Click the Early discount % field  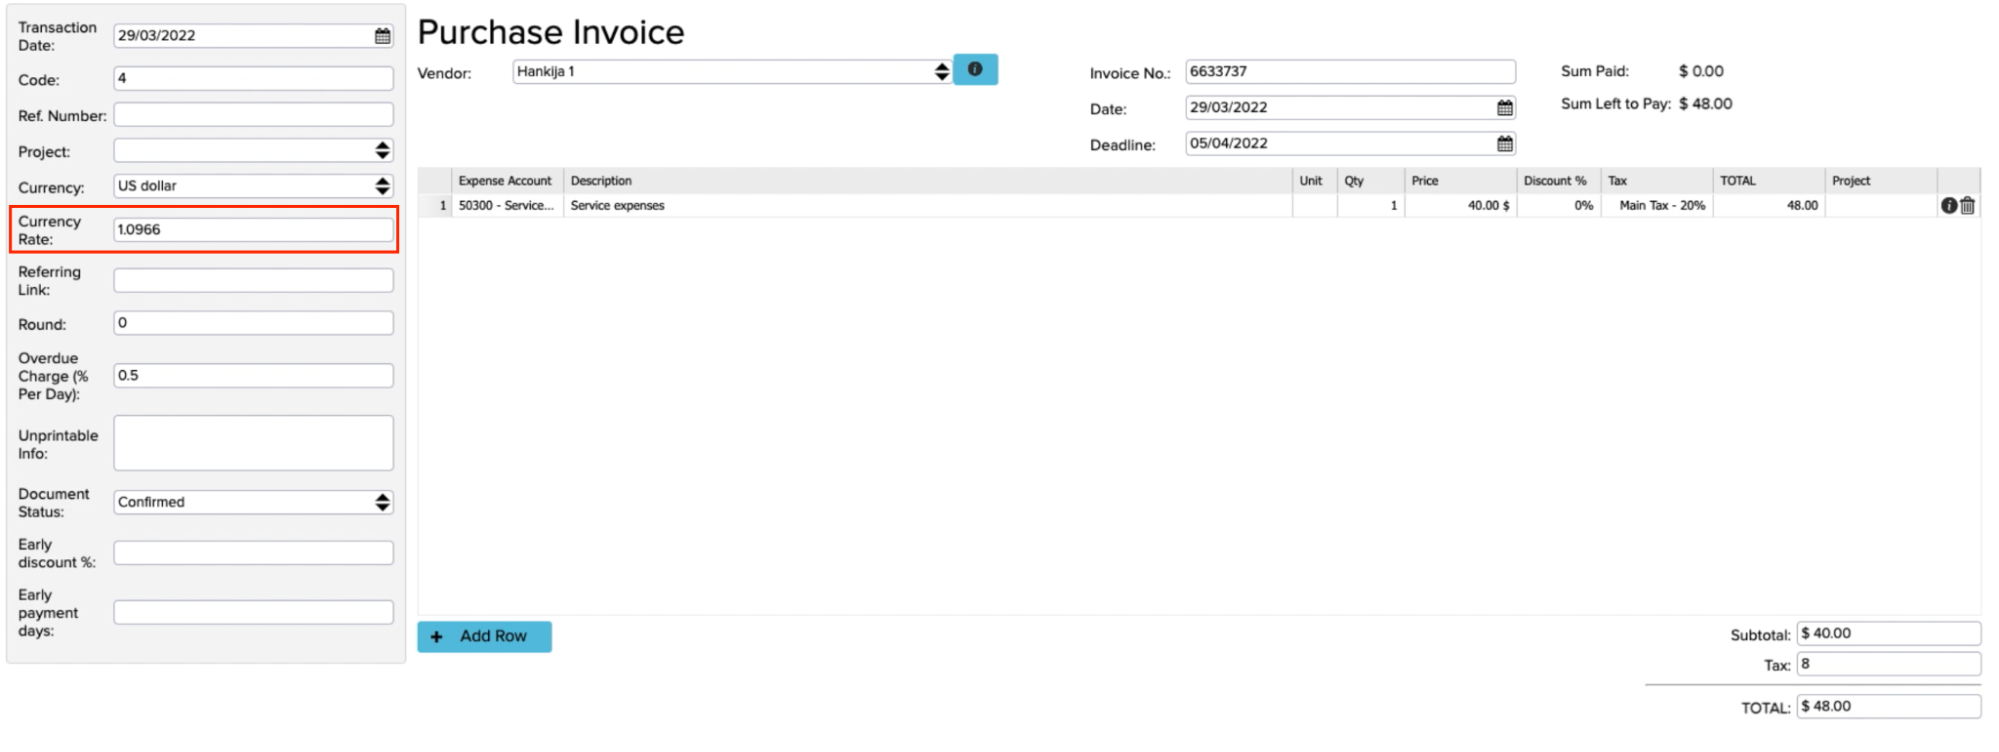(252, 553)
